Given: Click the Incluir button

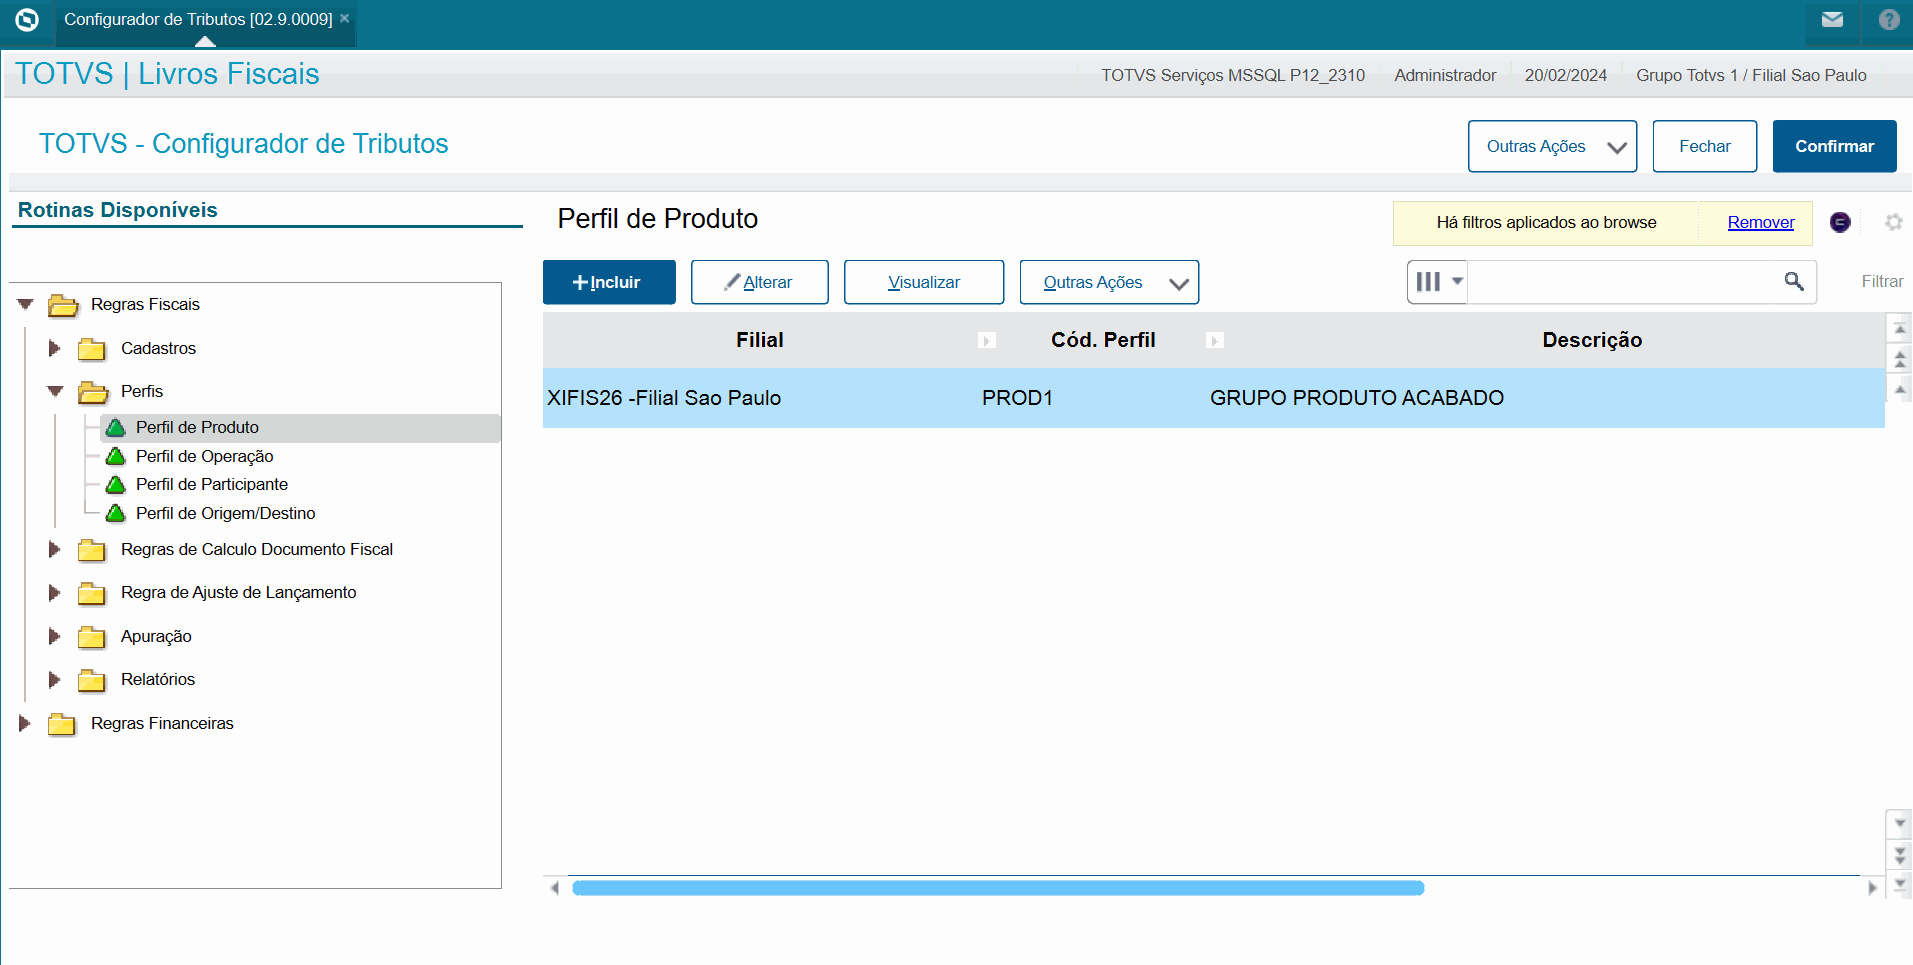Looking at the screenshot, I should [x=609, y=282].
